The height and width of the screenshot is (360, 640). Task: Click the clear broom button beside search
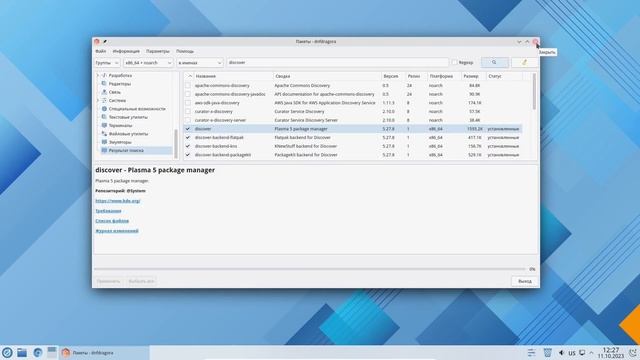(524, 62)
